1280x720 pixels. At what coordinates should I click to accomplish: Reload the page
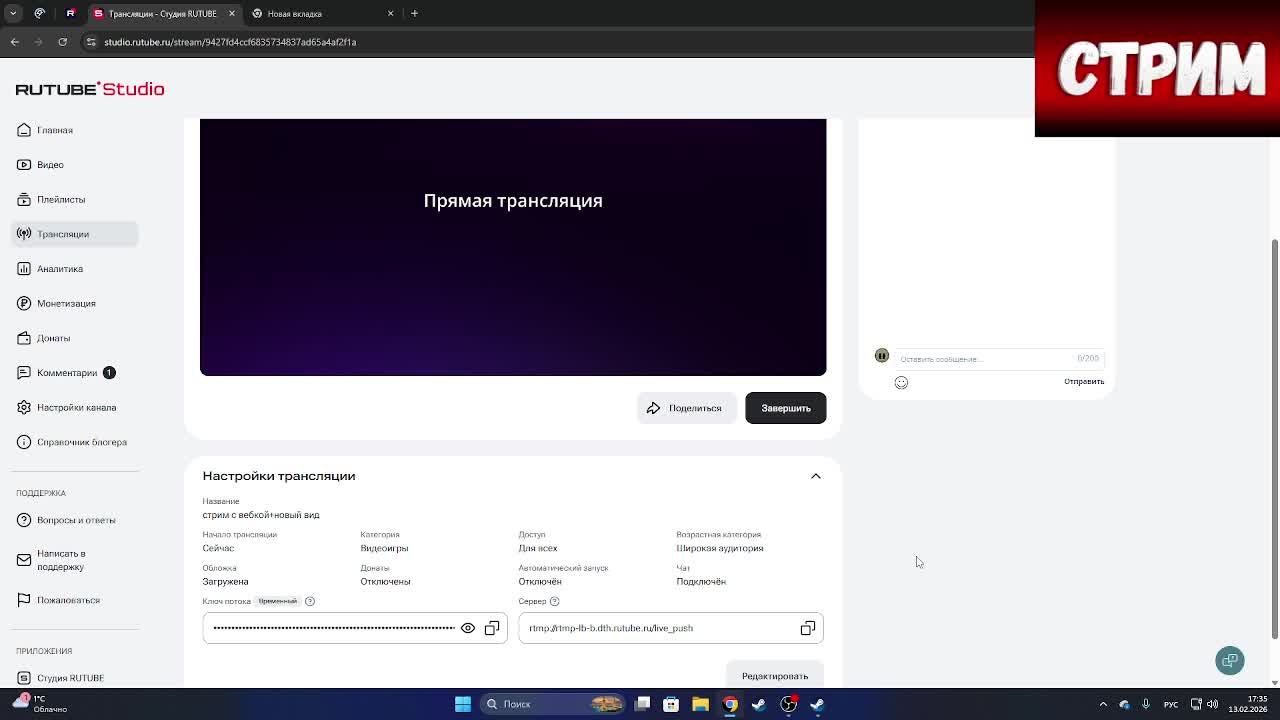pyautogui.click(x=63, y=42)
